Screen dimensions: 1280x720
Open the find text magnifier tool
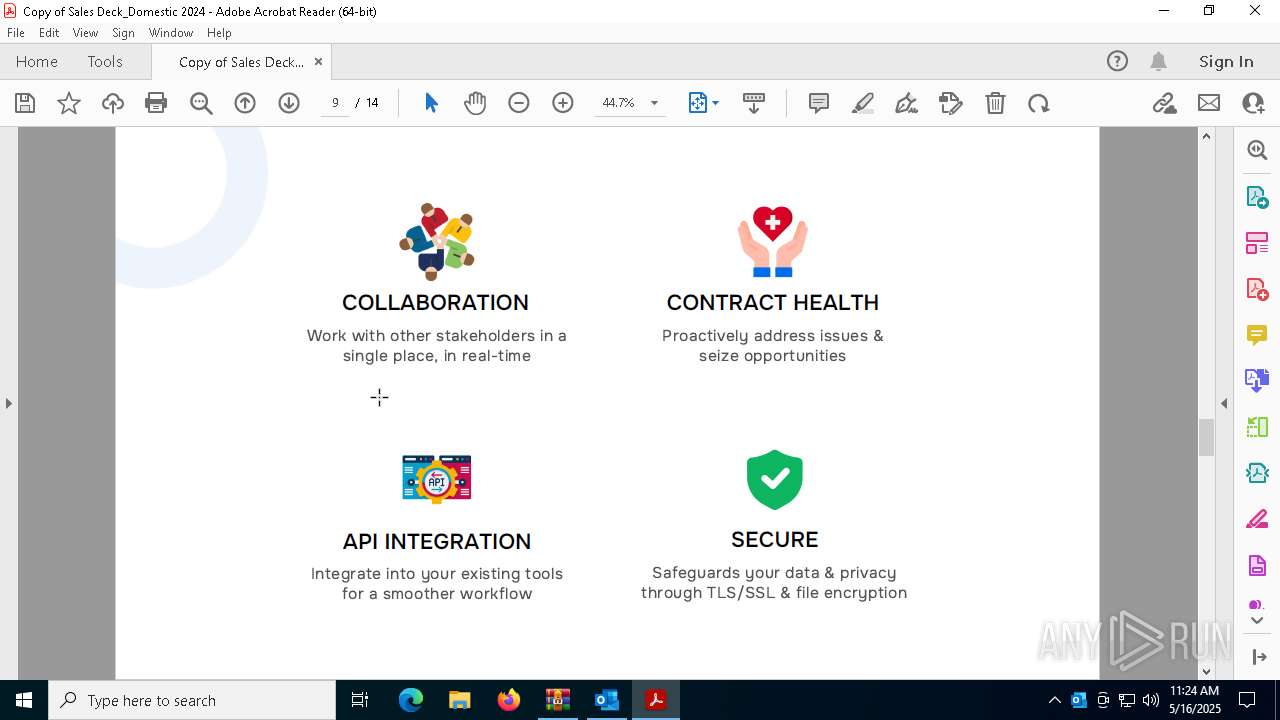201,103
